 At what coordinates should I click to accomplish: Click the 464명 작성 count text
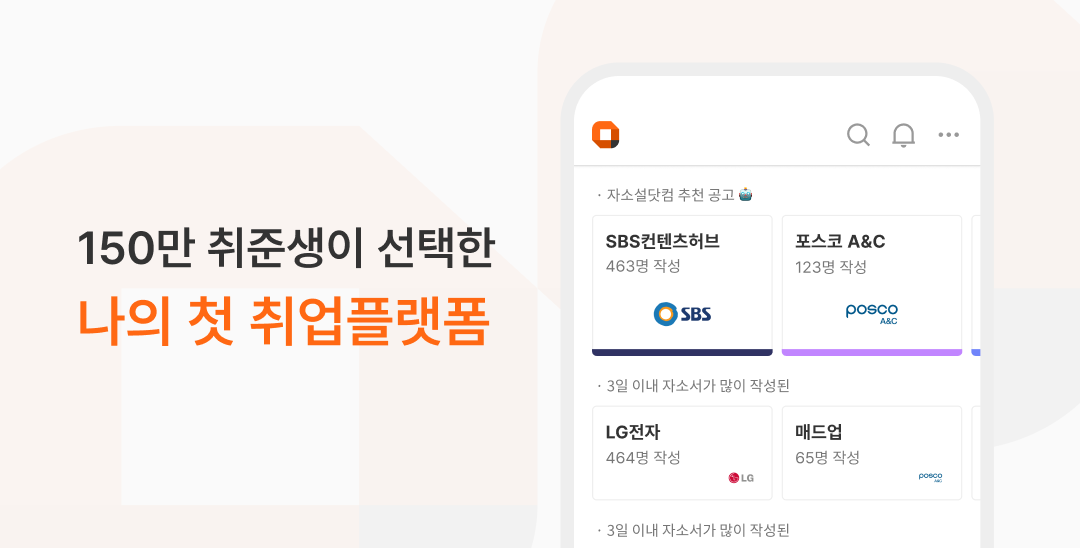tap(643, 457)
